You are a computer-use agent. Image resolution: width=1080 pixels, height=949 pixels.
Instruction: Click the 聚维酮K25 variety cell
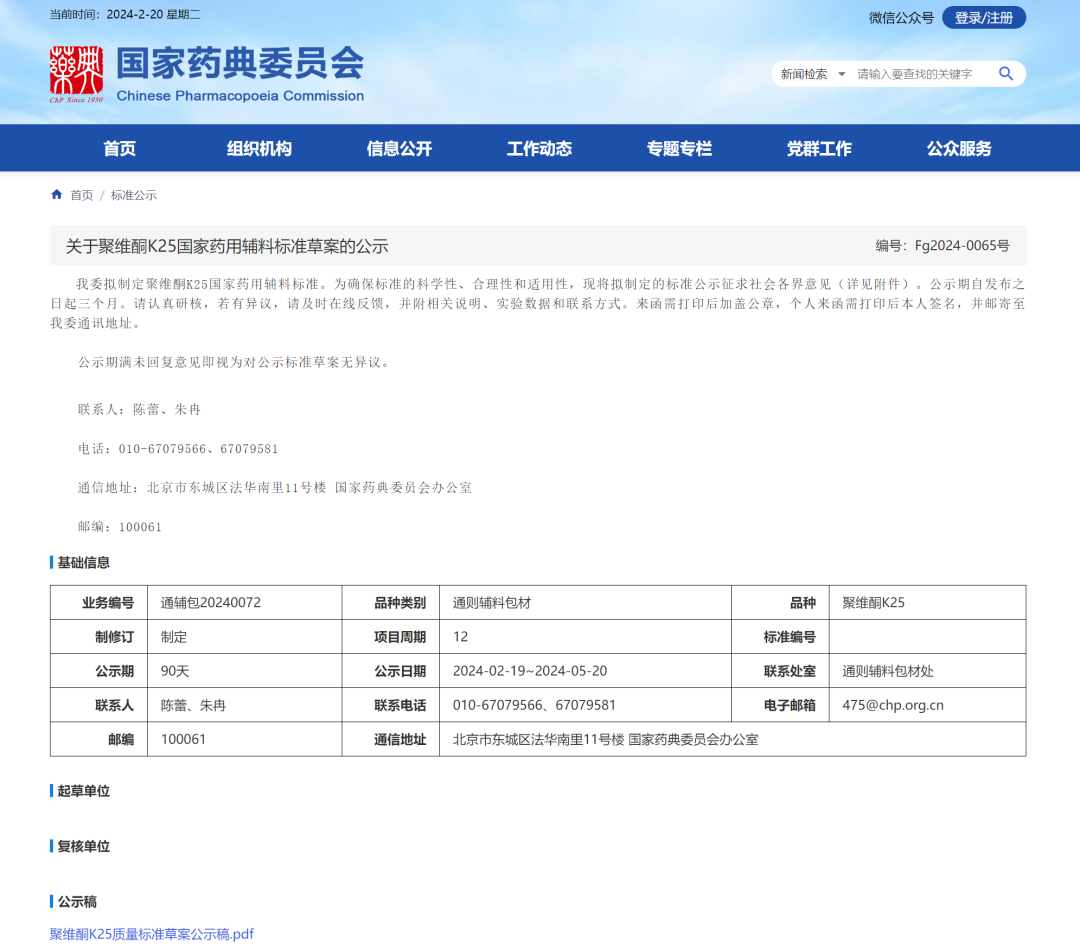[927, 603]
